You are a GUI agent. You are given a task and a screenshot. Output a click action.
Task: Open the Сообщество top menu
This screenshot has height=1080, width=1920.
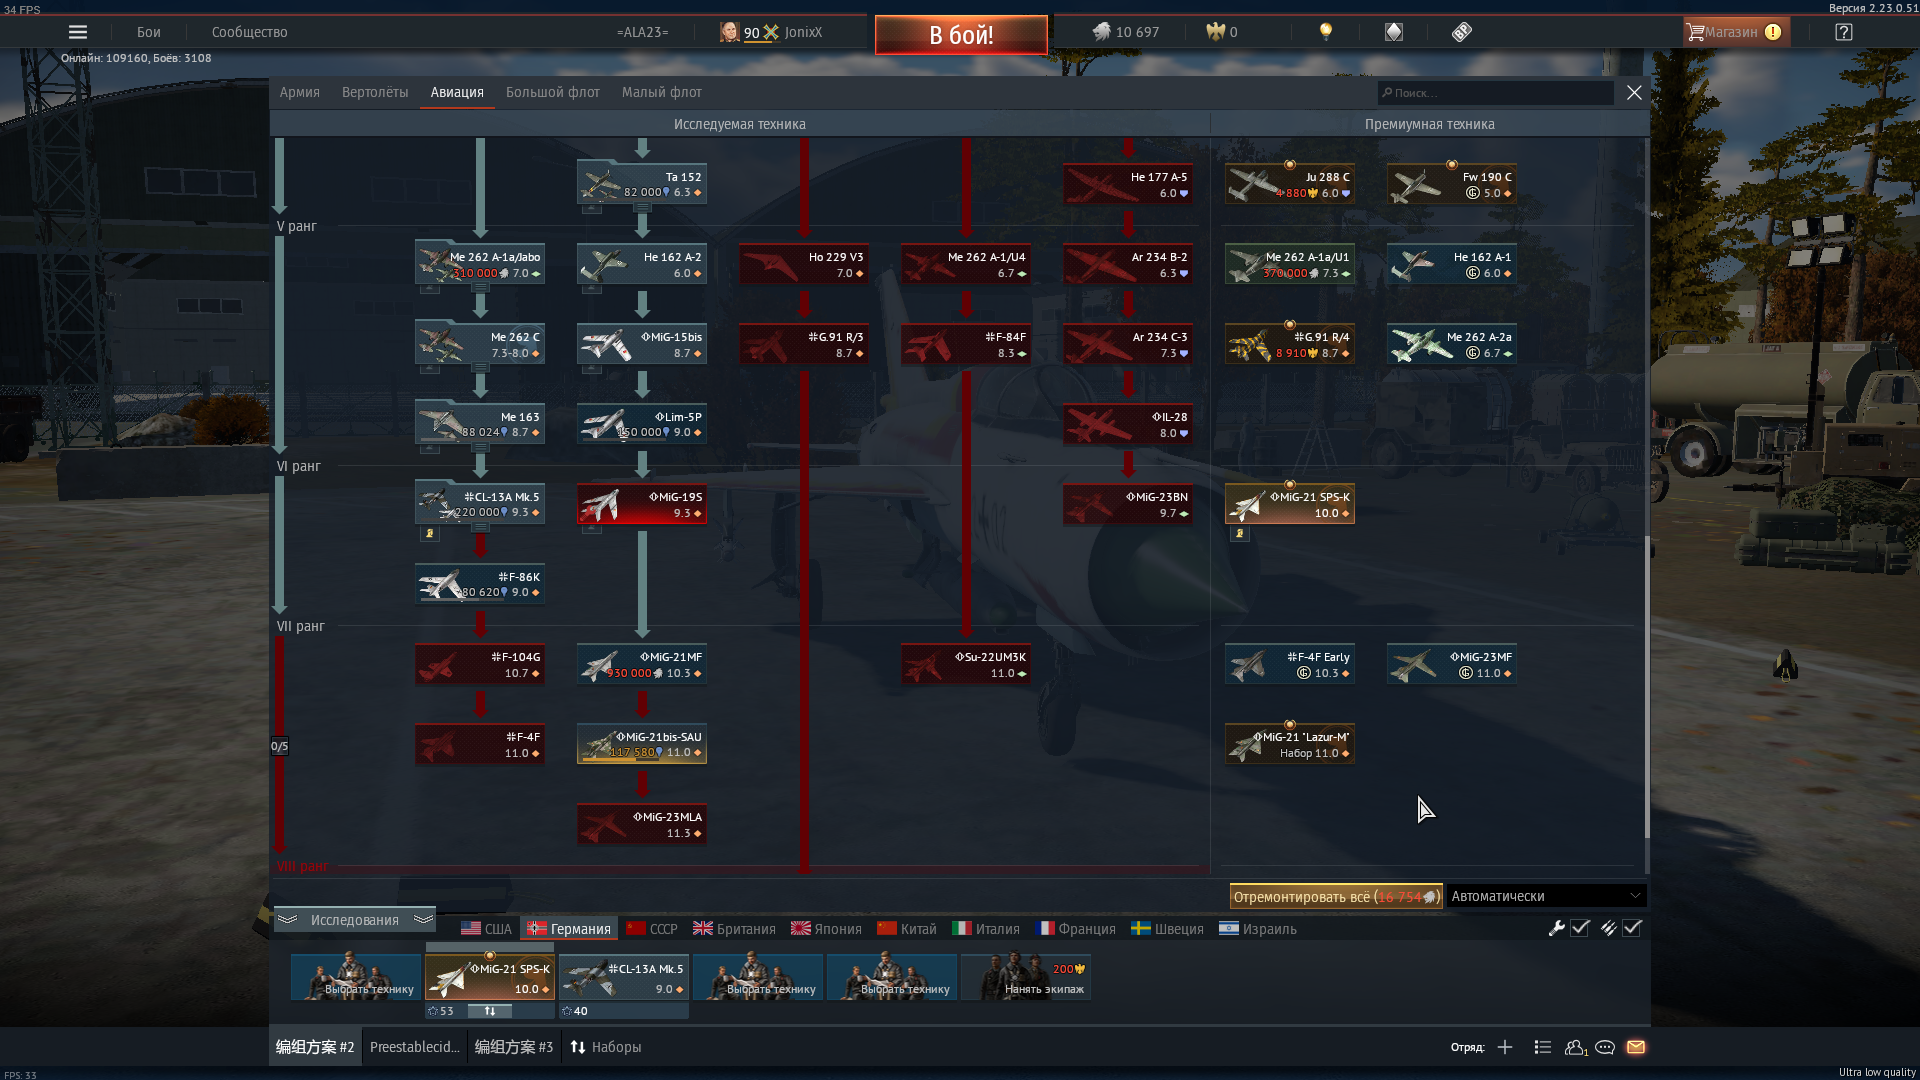pyautogui.click(x=250, y=32)
